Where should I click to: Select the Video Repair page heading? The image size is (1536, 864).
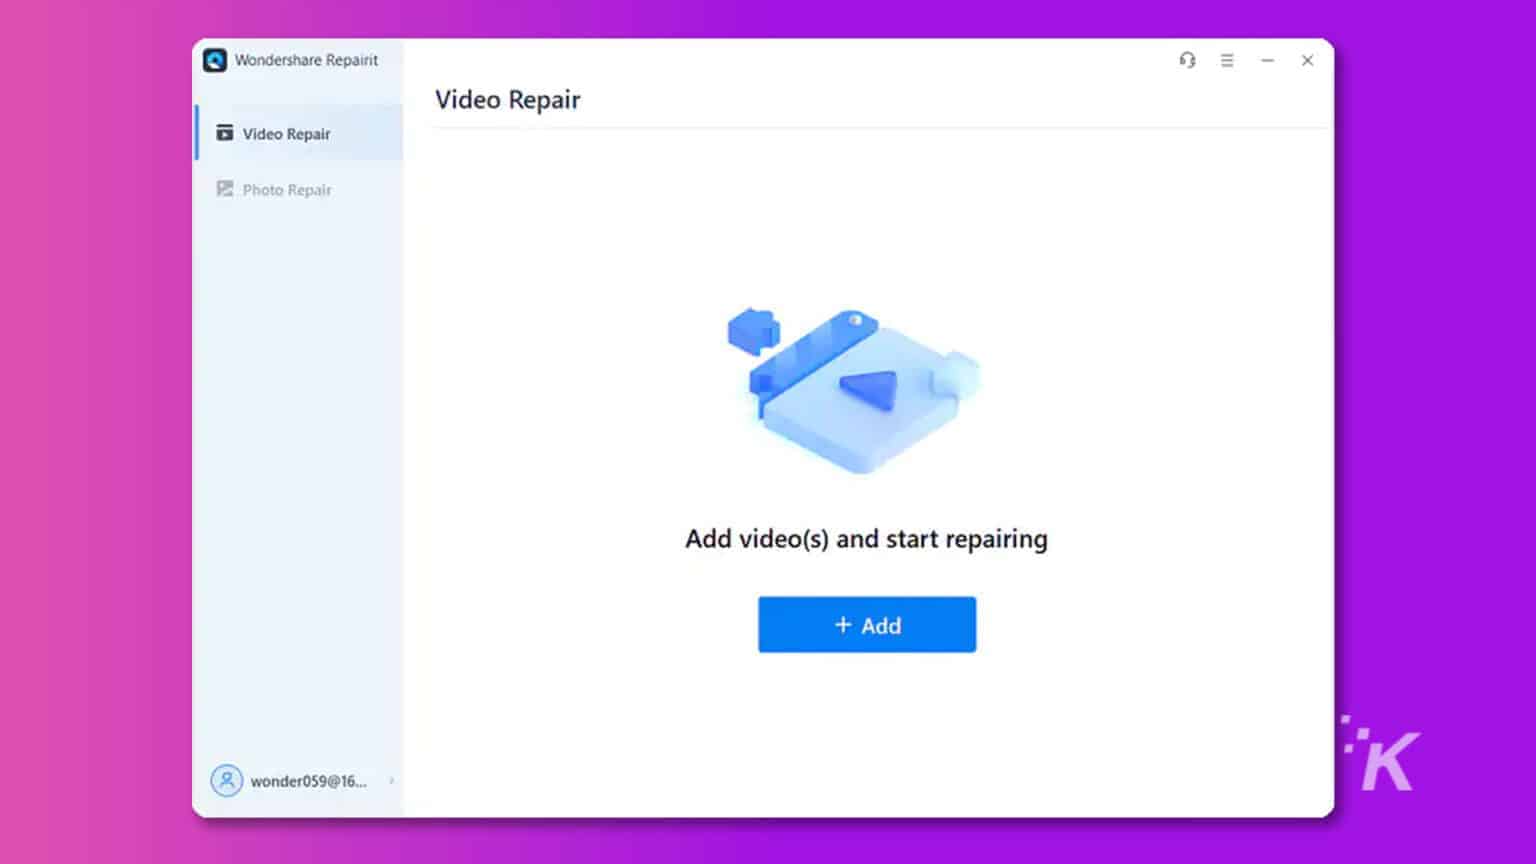pyautogui.click(x=507, y=99)
